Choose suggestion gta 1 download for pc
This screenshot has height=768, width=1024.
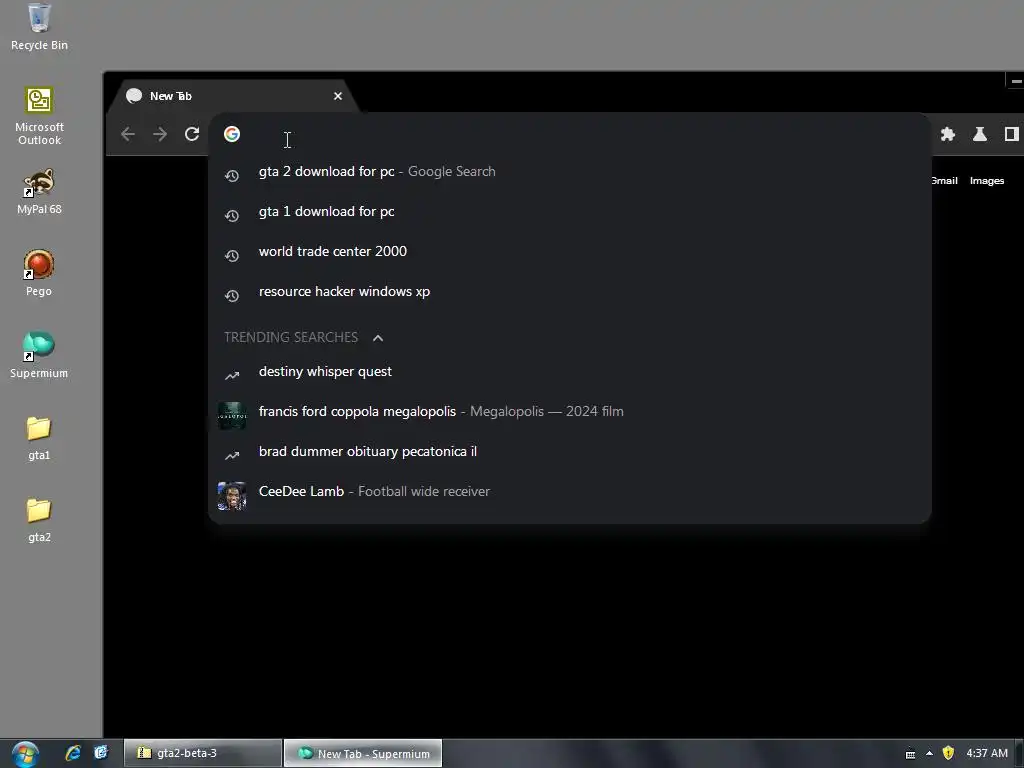point(569,212)
